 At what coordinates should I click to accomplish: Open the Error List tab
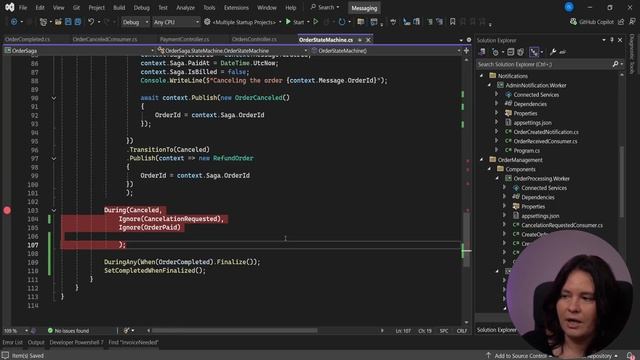12,342
